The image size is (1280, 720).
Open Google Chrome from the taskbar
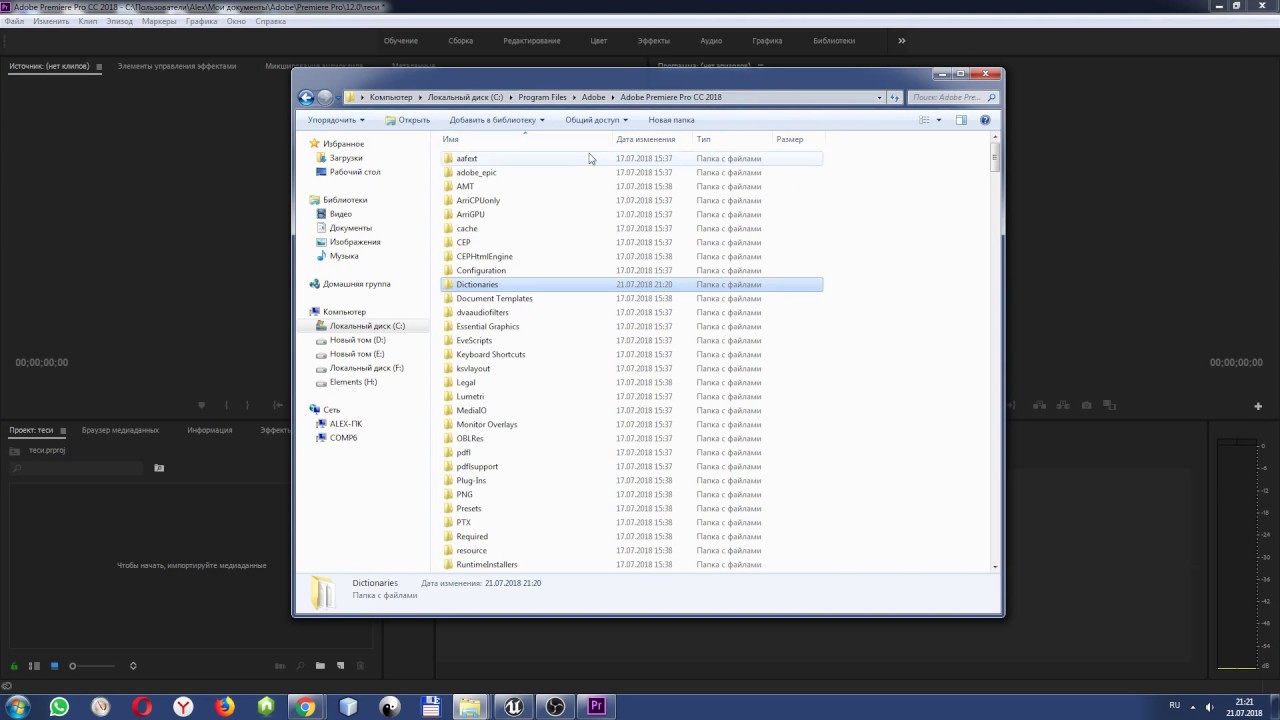click(x=306, y=707)
